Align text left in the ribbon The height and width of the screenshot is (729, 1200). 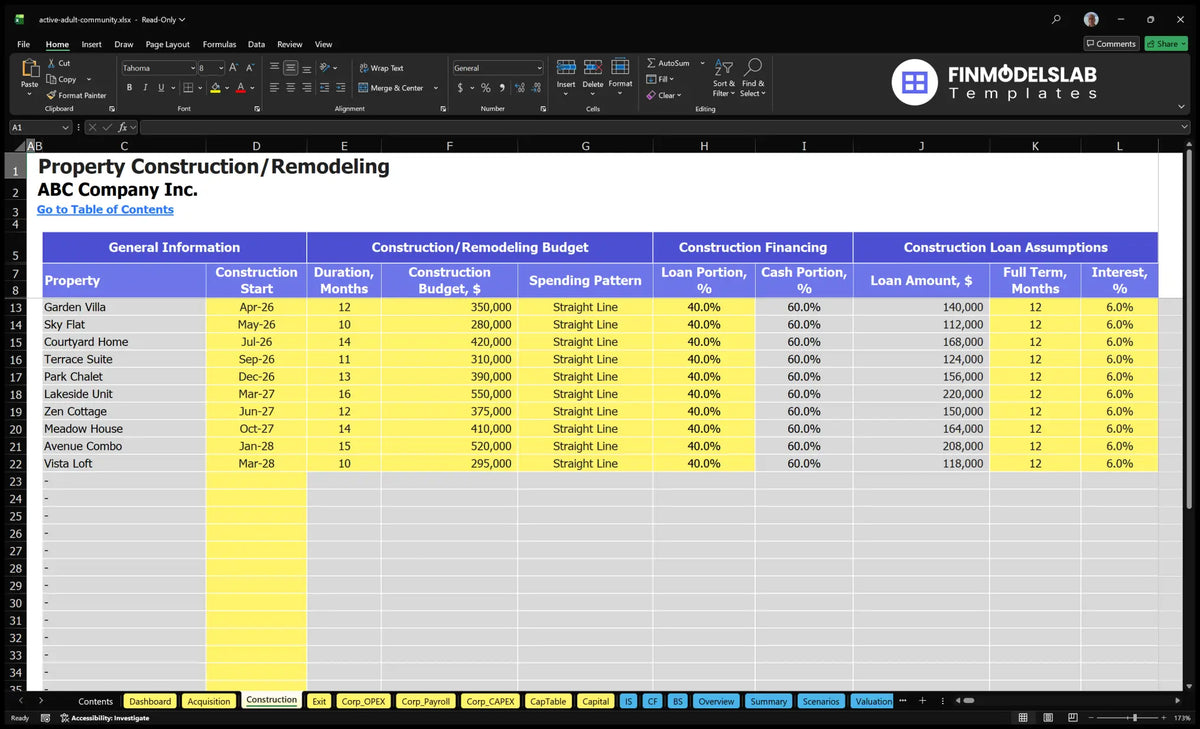pos(274,88)
